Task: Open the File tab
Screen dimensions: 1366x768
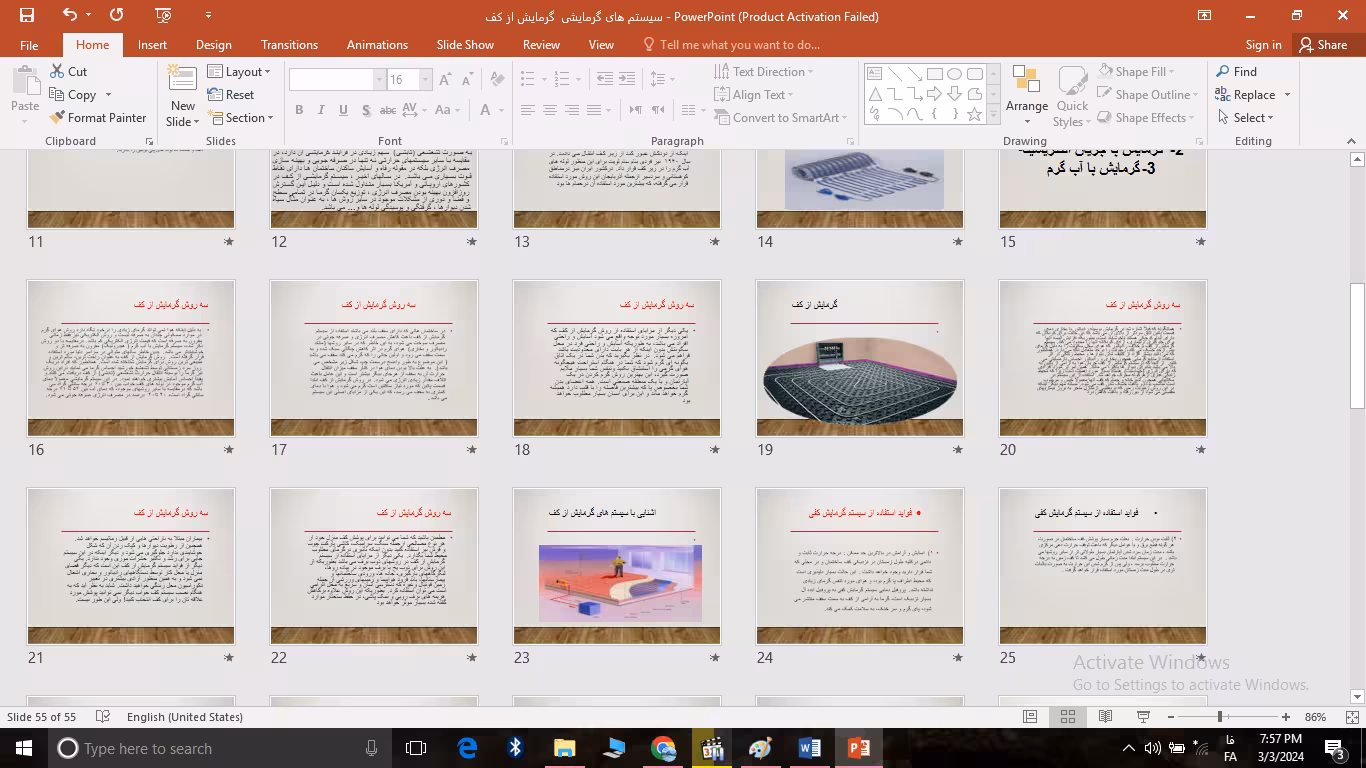Action: (x=29, y=45)
